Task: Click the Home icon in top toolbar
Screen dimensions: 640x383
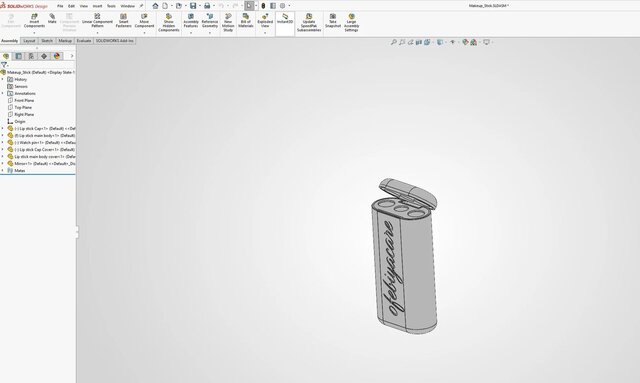Action: click(155, 6)
